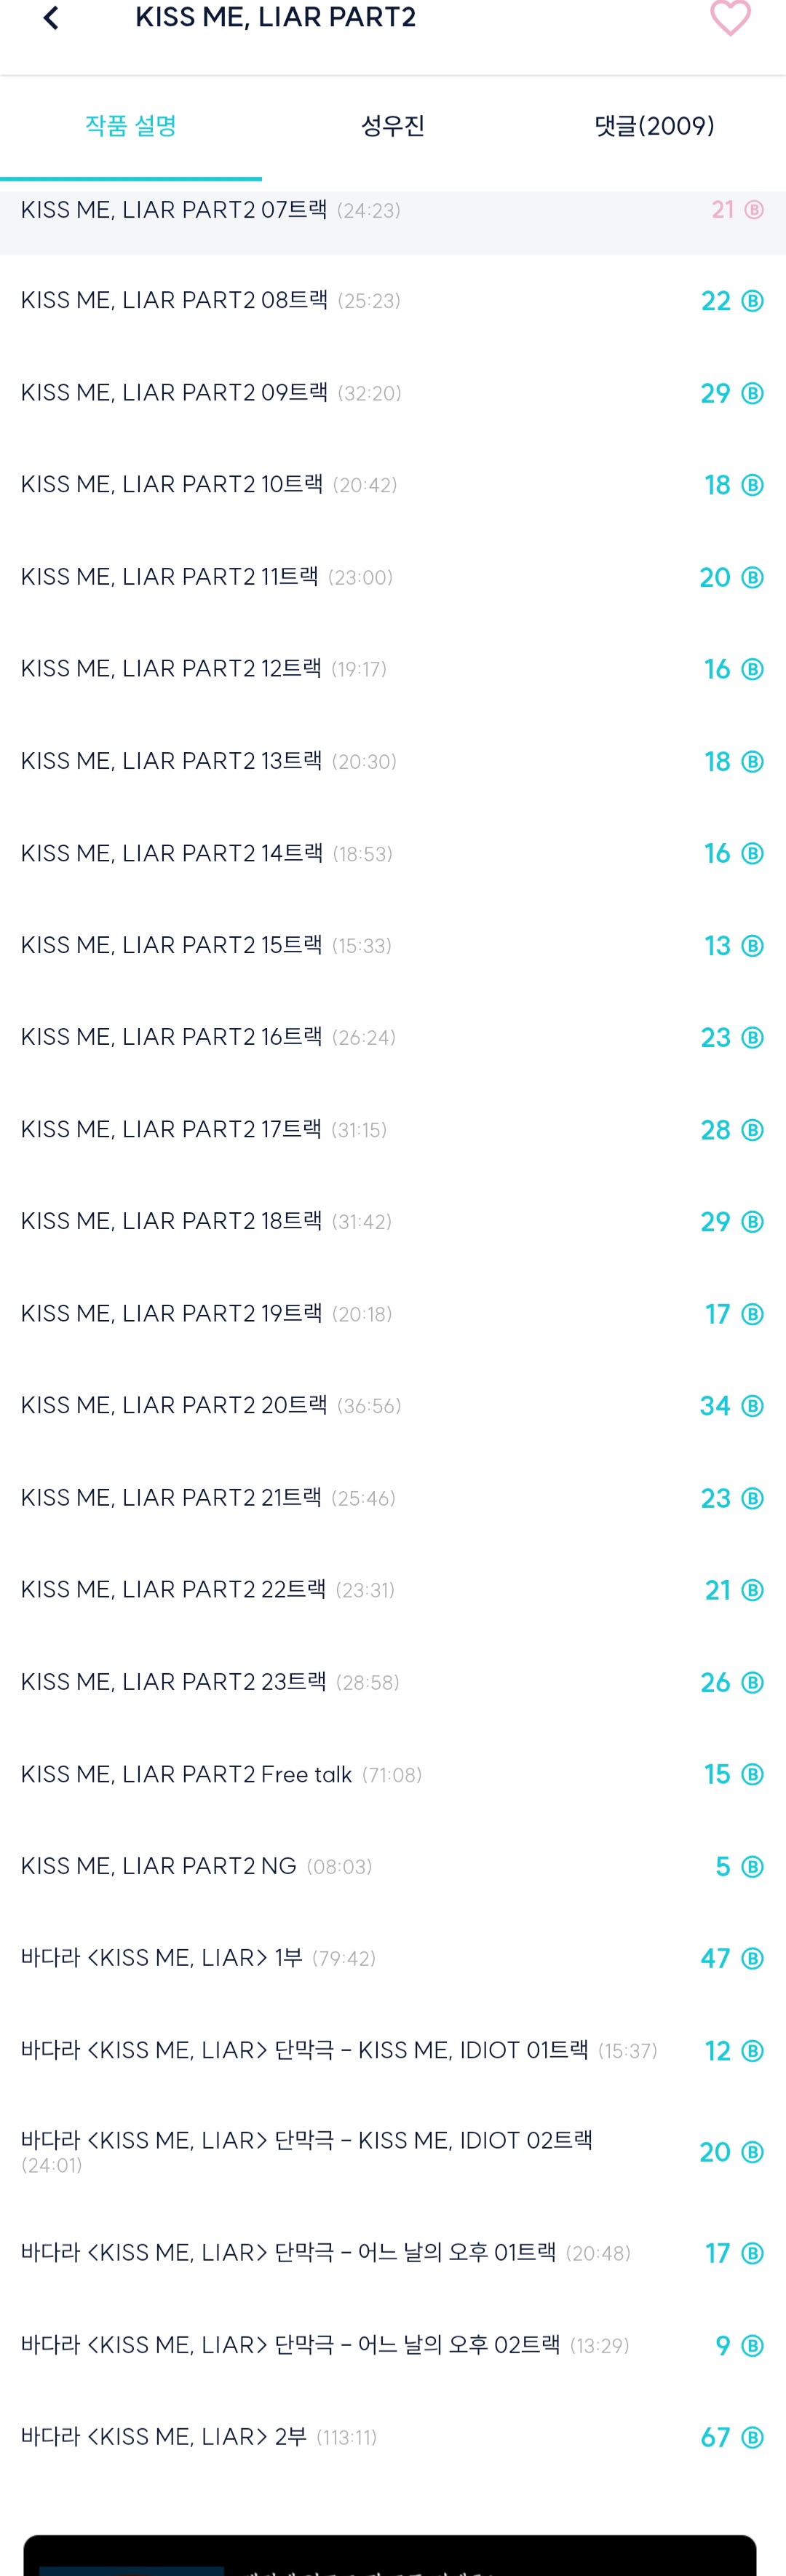Tap coin icon for 바다라 2부 priced 67
This screenshot has height=2576, width=786.
pyautogui.click(x=753, y=2437)
